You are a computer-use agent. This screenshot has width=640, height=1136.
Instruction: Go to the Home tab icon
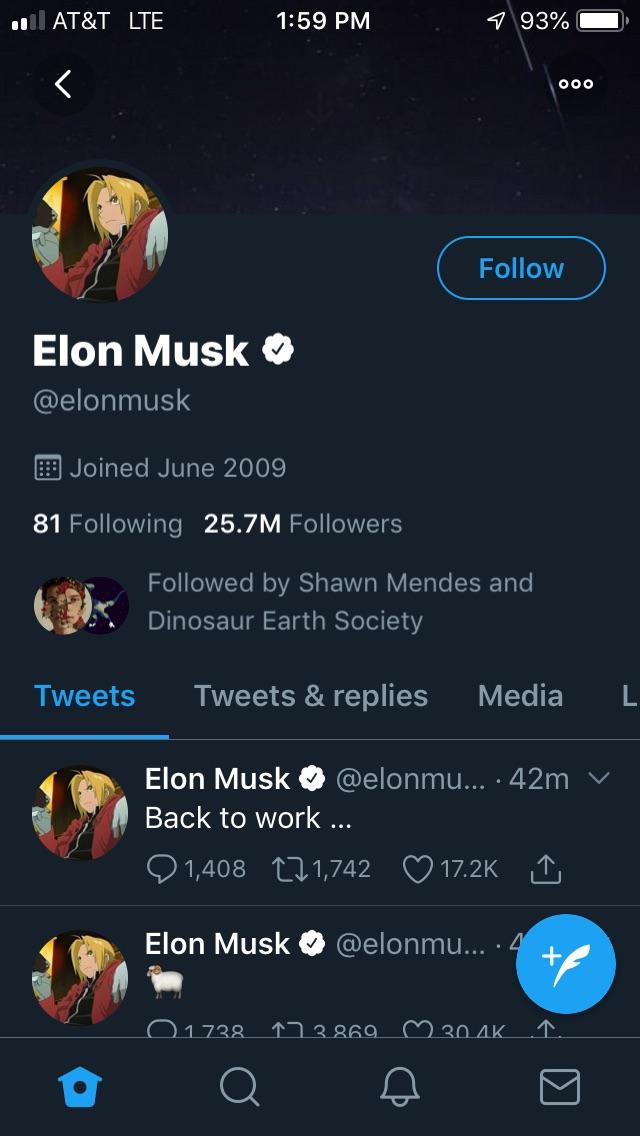[81, 1086]
